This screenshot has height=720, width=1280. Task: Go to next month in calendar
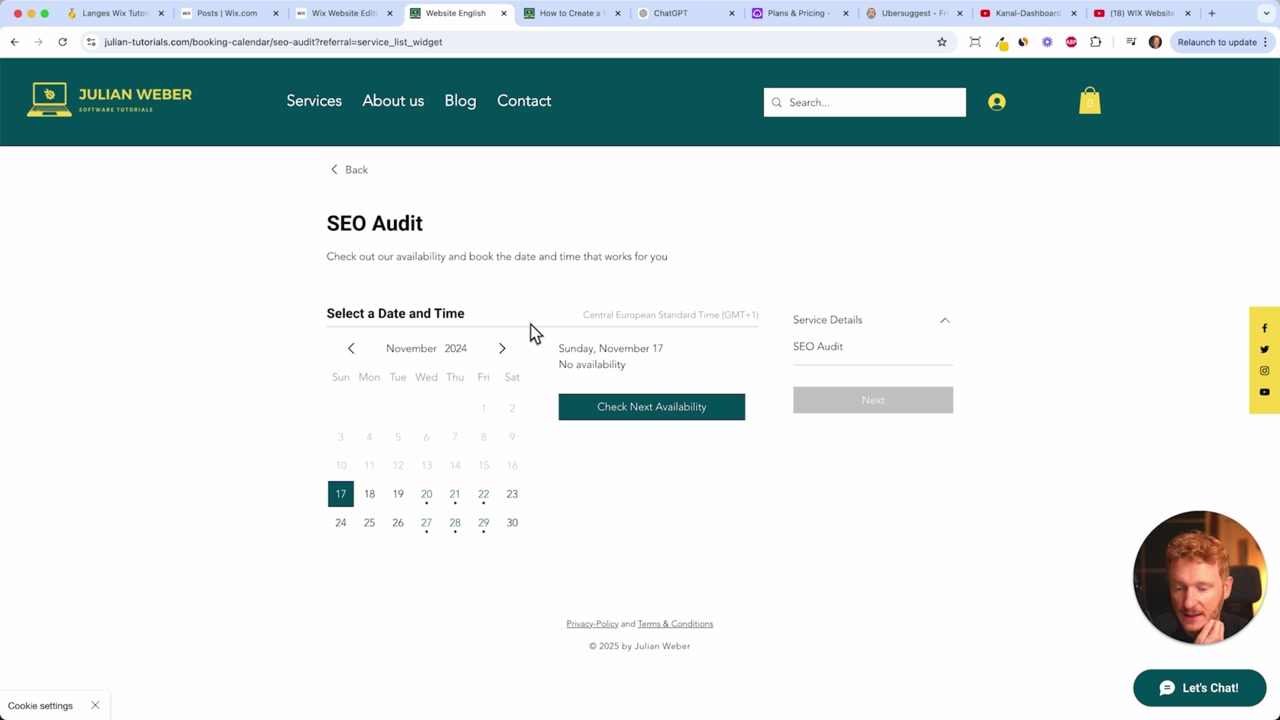pyautogui.click(x=502, y=348)
